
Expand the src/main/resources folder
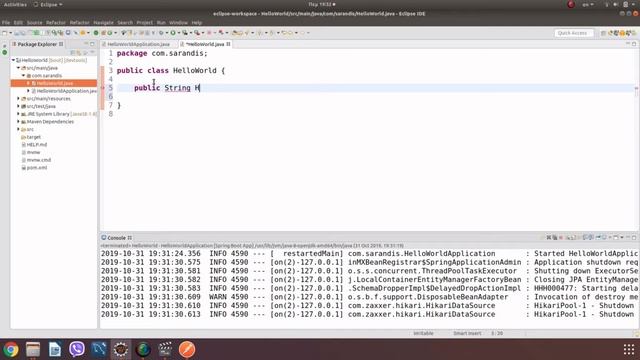(x=18, y=98)
